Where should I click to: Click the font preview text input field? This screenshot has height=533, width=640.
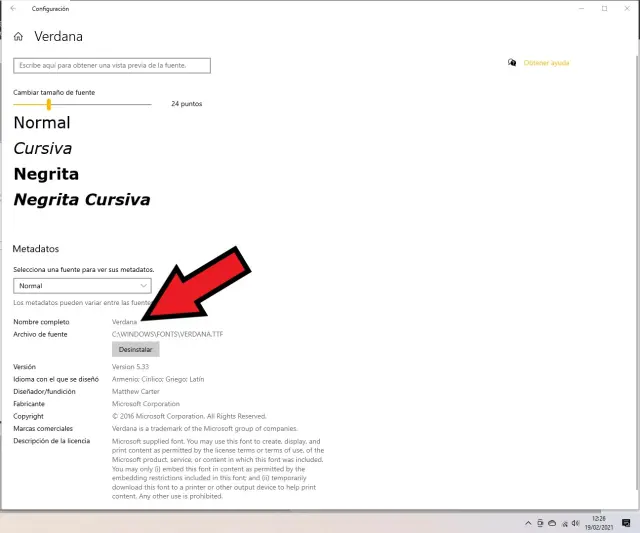[112, 65]
